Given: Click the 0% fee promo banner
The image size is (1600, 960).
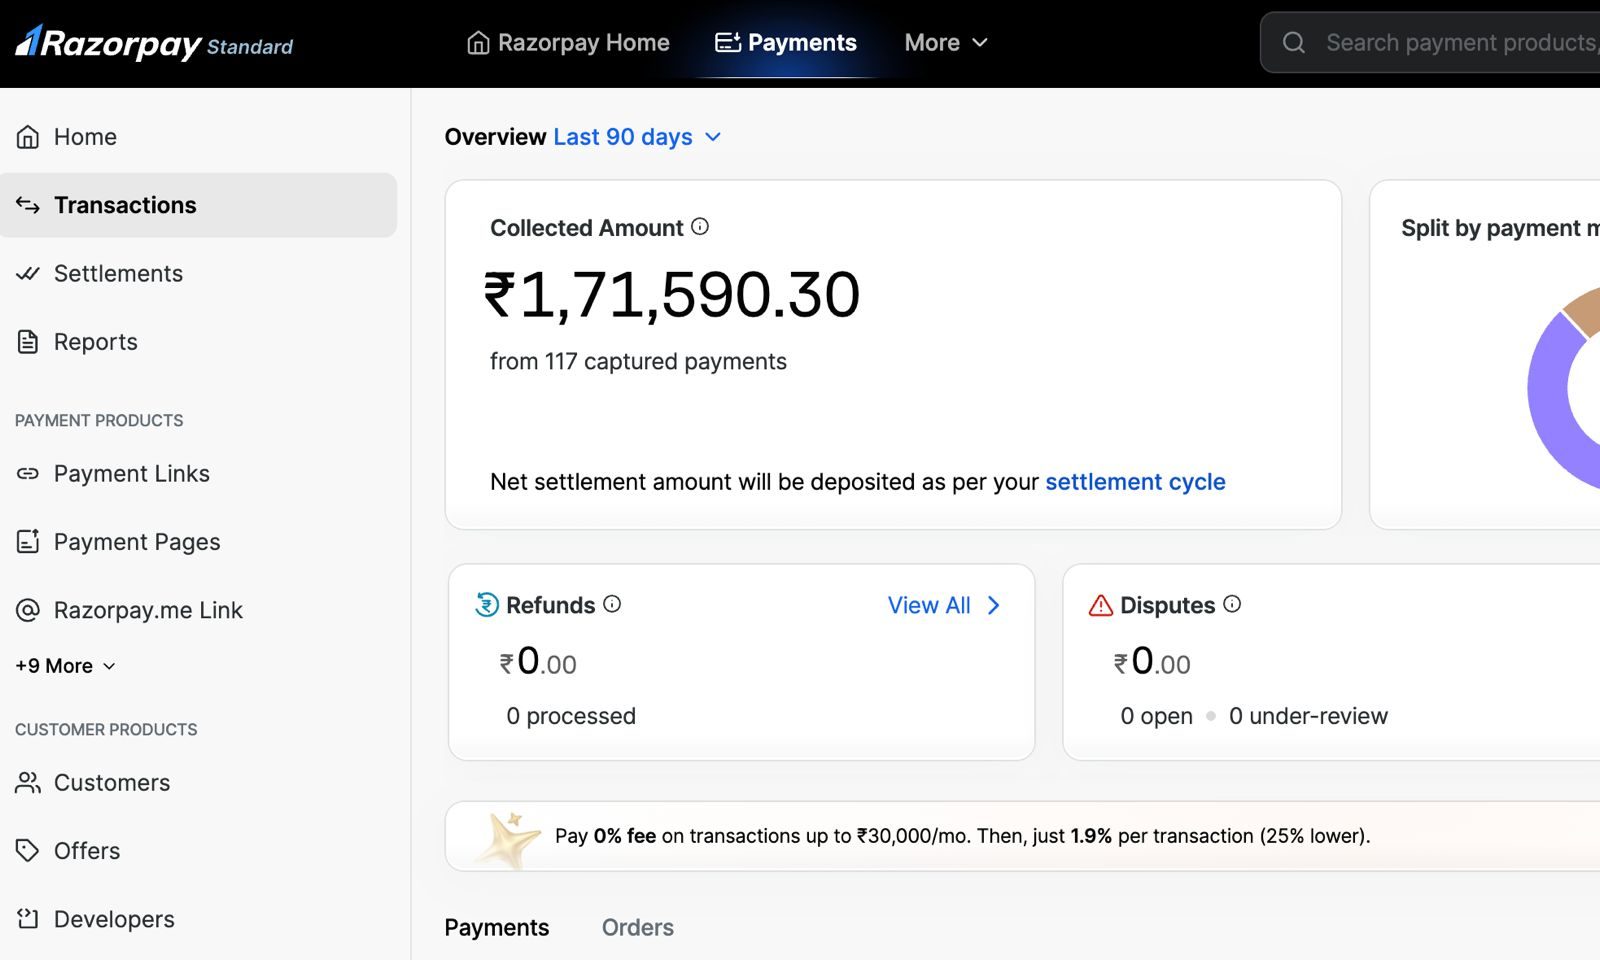Looking at the screenshot, I should [x=1022, y=836].
